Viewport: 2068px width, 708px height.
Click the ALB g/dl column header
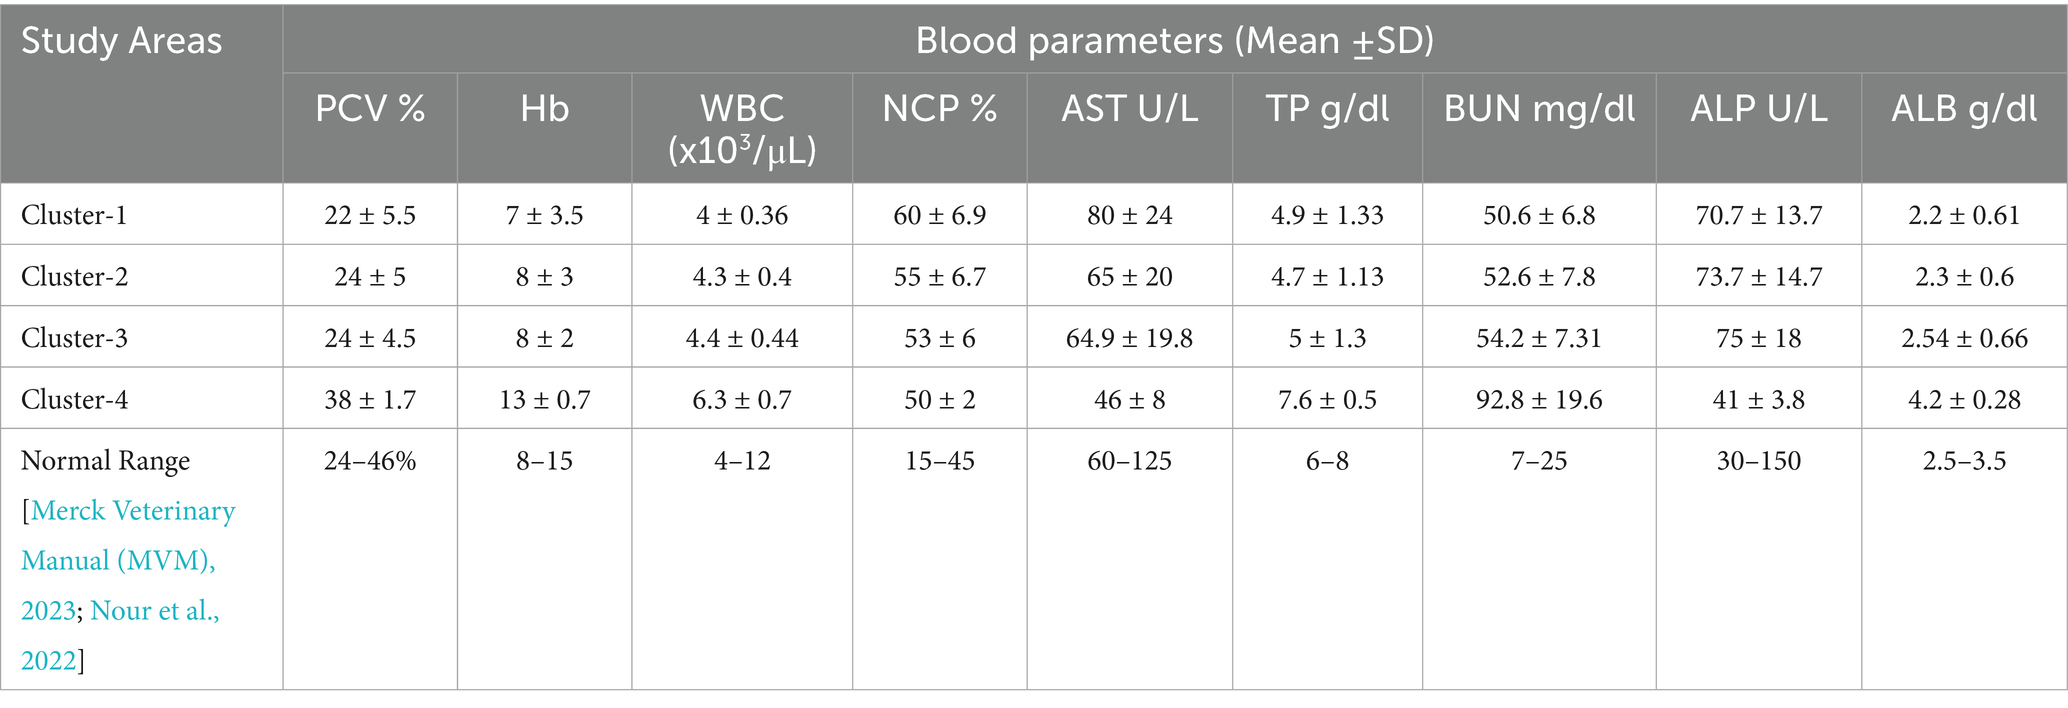pyautogui.click(x=1964, y=109)
